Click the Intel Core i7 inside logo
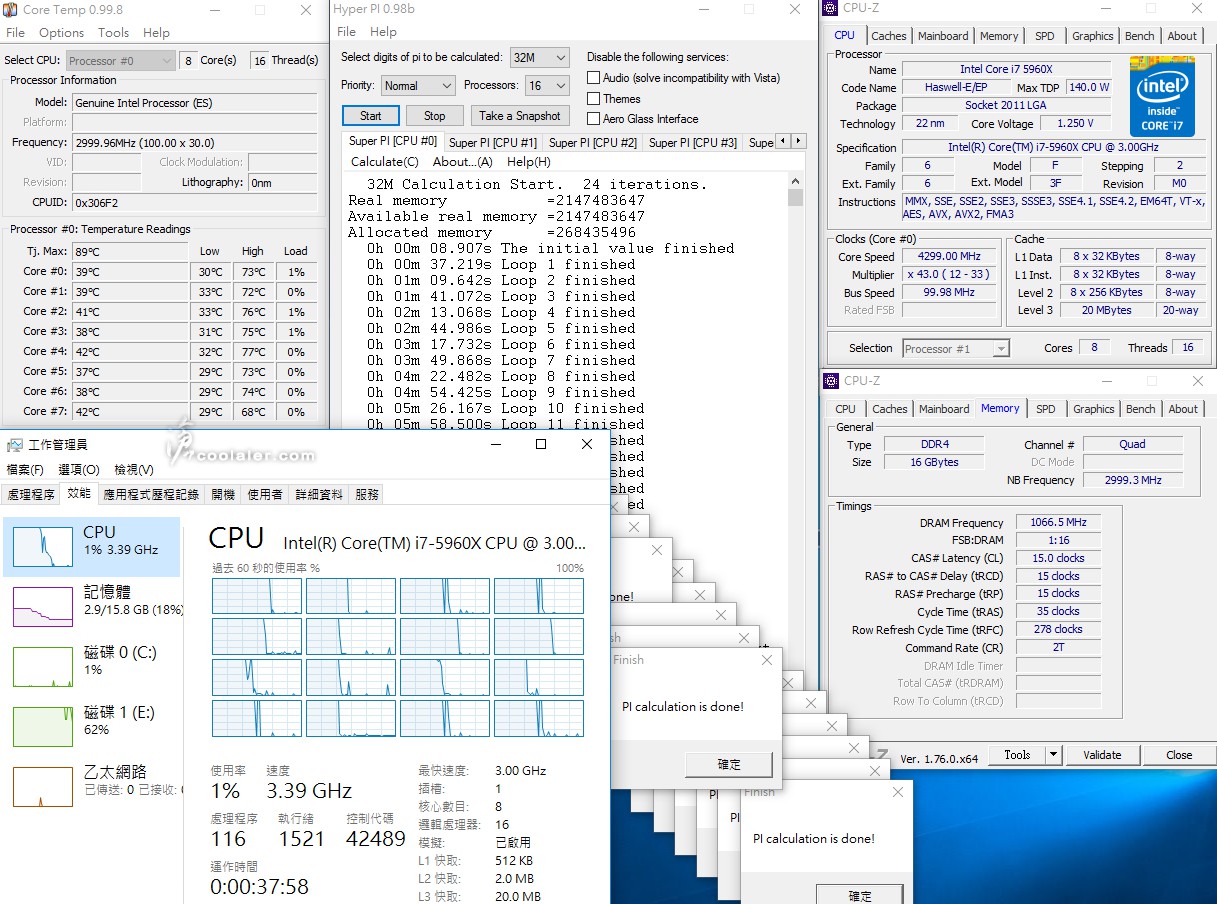Viewport: 1217px width, 904px height. 1162,96
